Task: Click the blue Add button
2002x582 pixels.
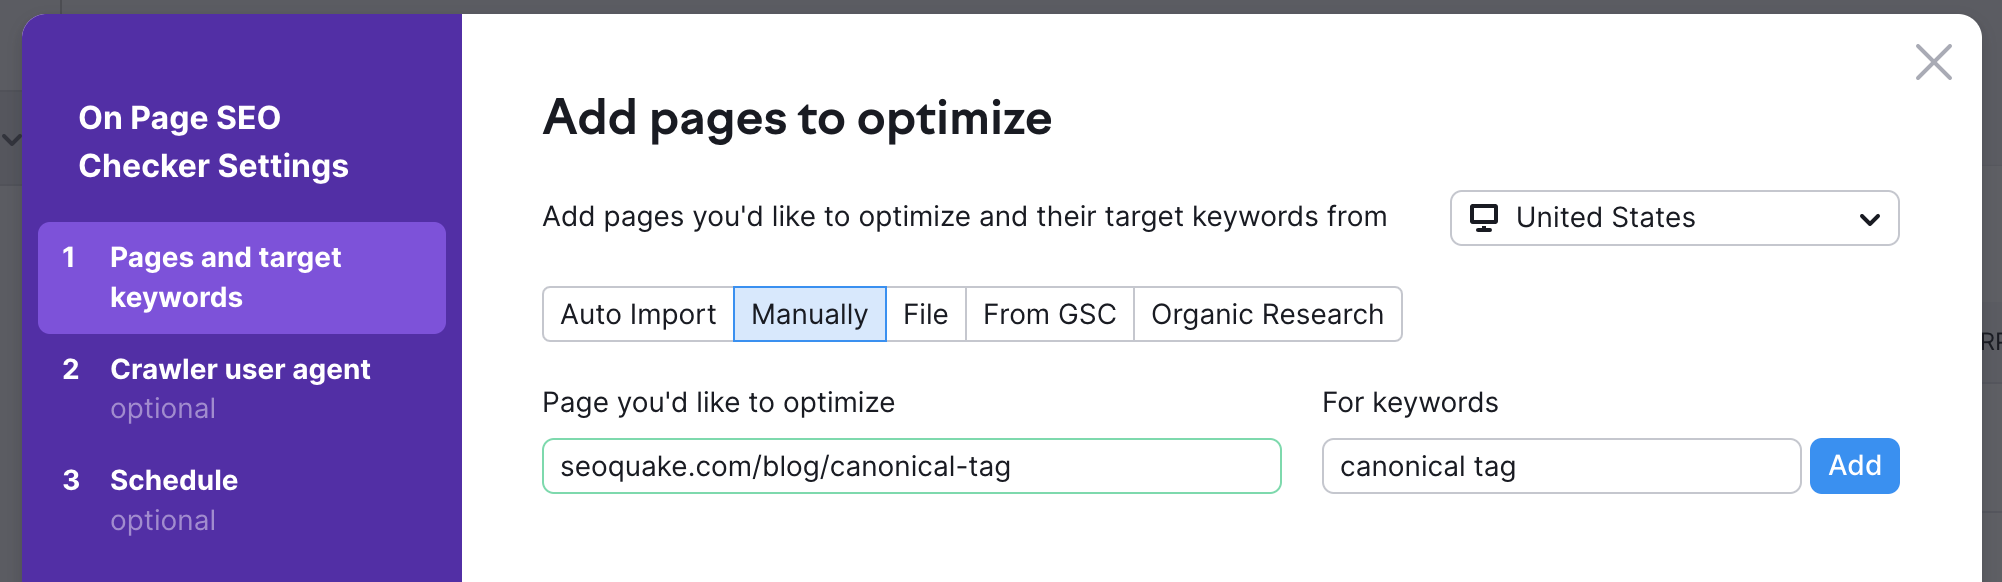Action: point(1854,465)
